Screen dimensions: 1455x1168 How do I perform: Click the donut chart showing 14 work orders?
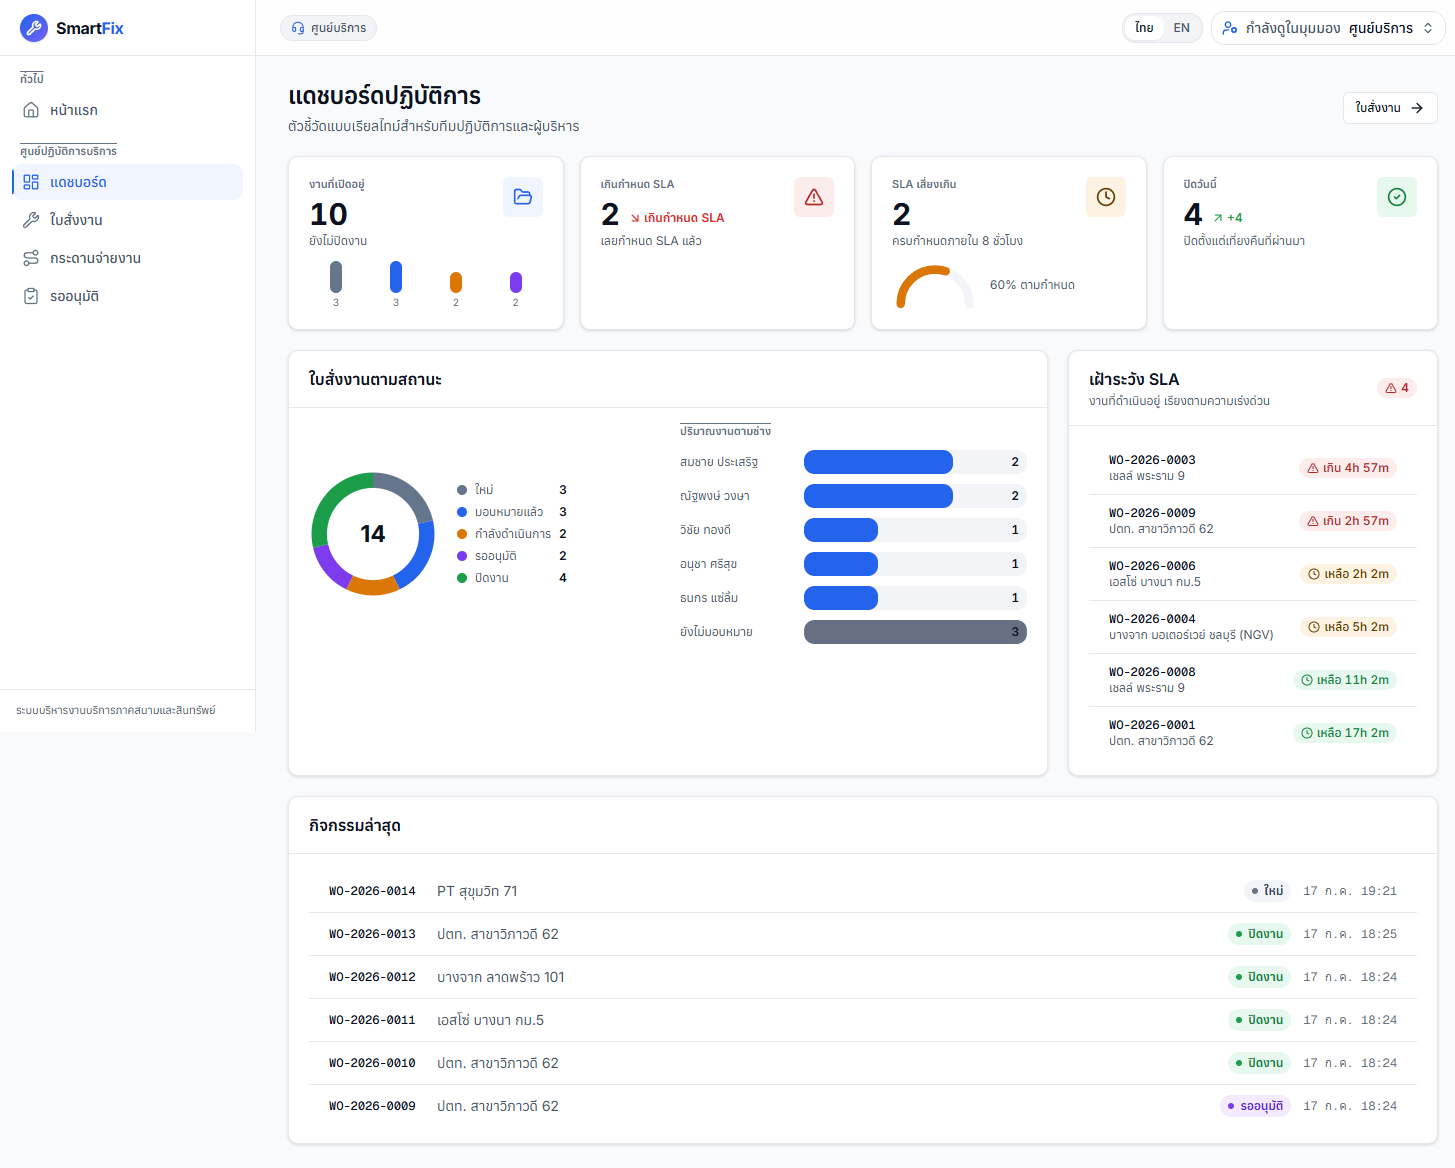[x=373, y=534]
